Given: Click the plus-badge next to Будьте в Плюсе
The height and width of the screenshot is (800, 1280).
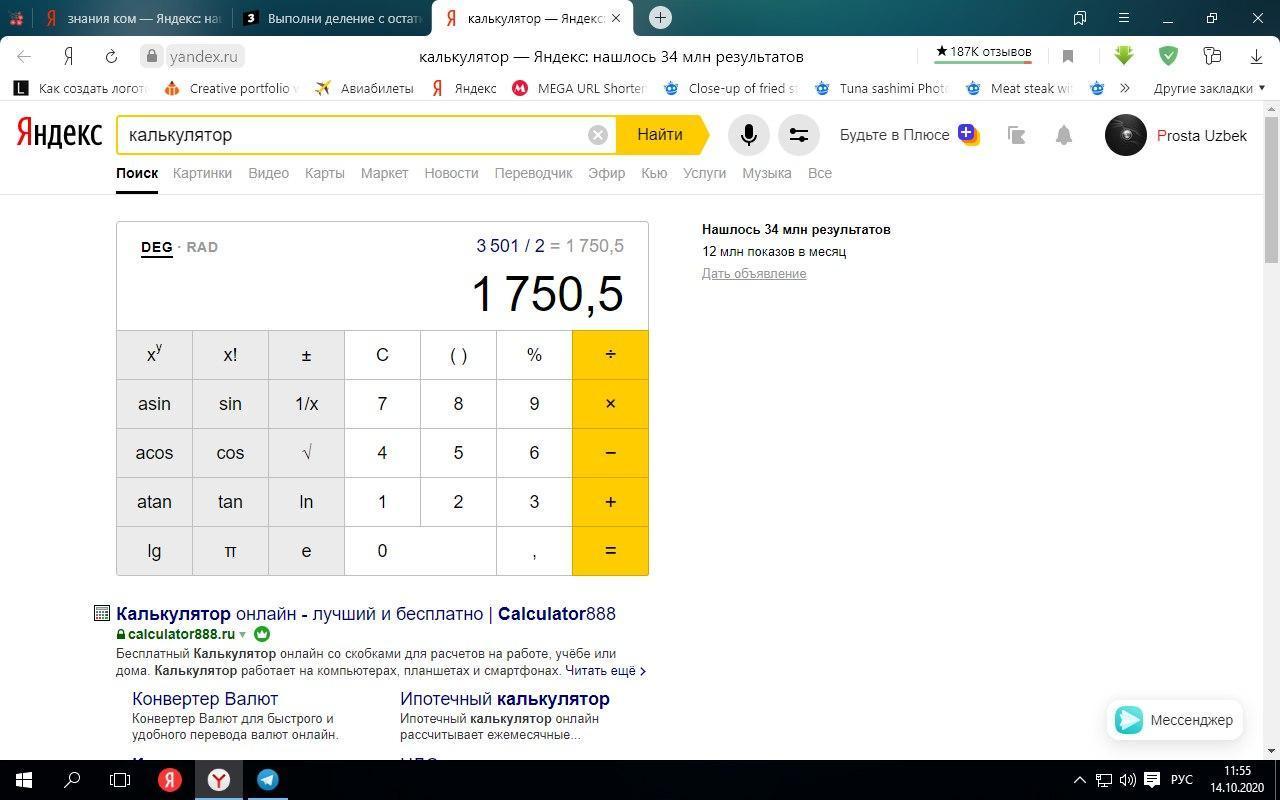Looking at the screenshot, I should [968, 134].
